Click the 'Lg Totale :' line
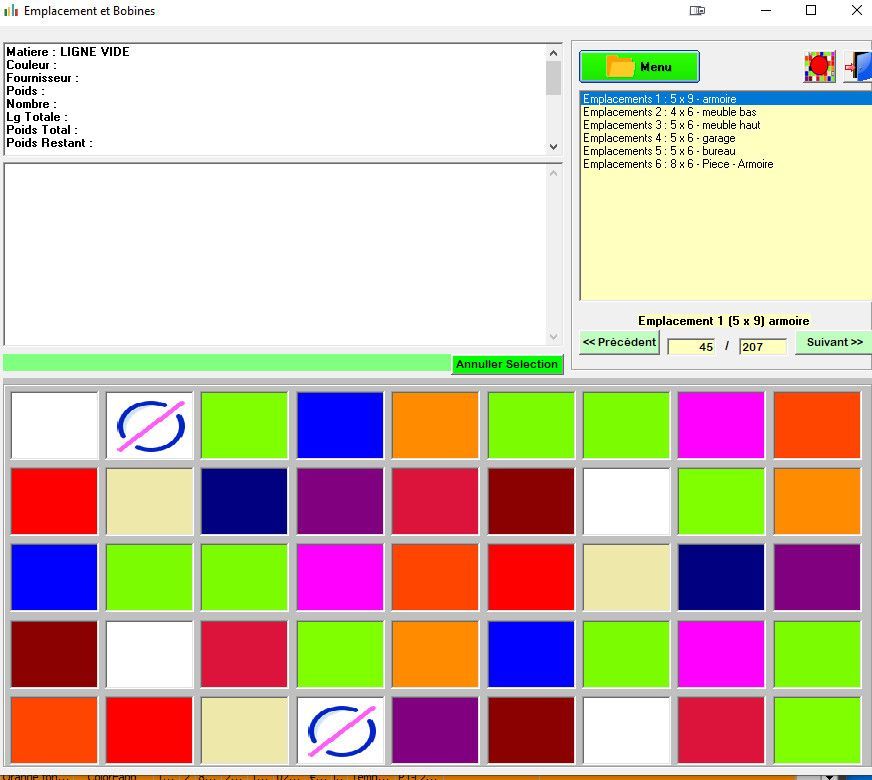This screenshot has height=780, width=872. [37, 117]
